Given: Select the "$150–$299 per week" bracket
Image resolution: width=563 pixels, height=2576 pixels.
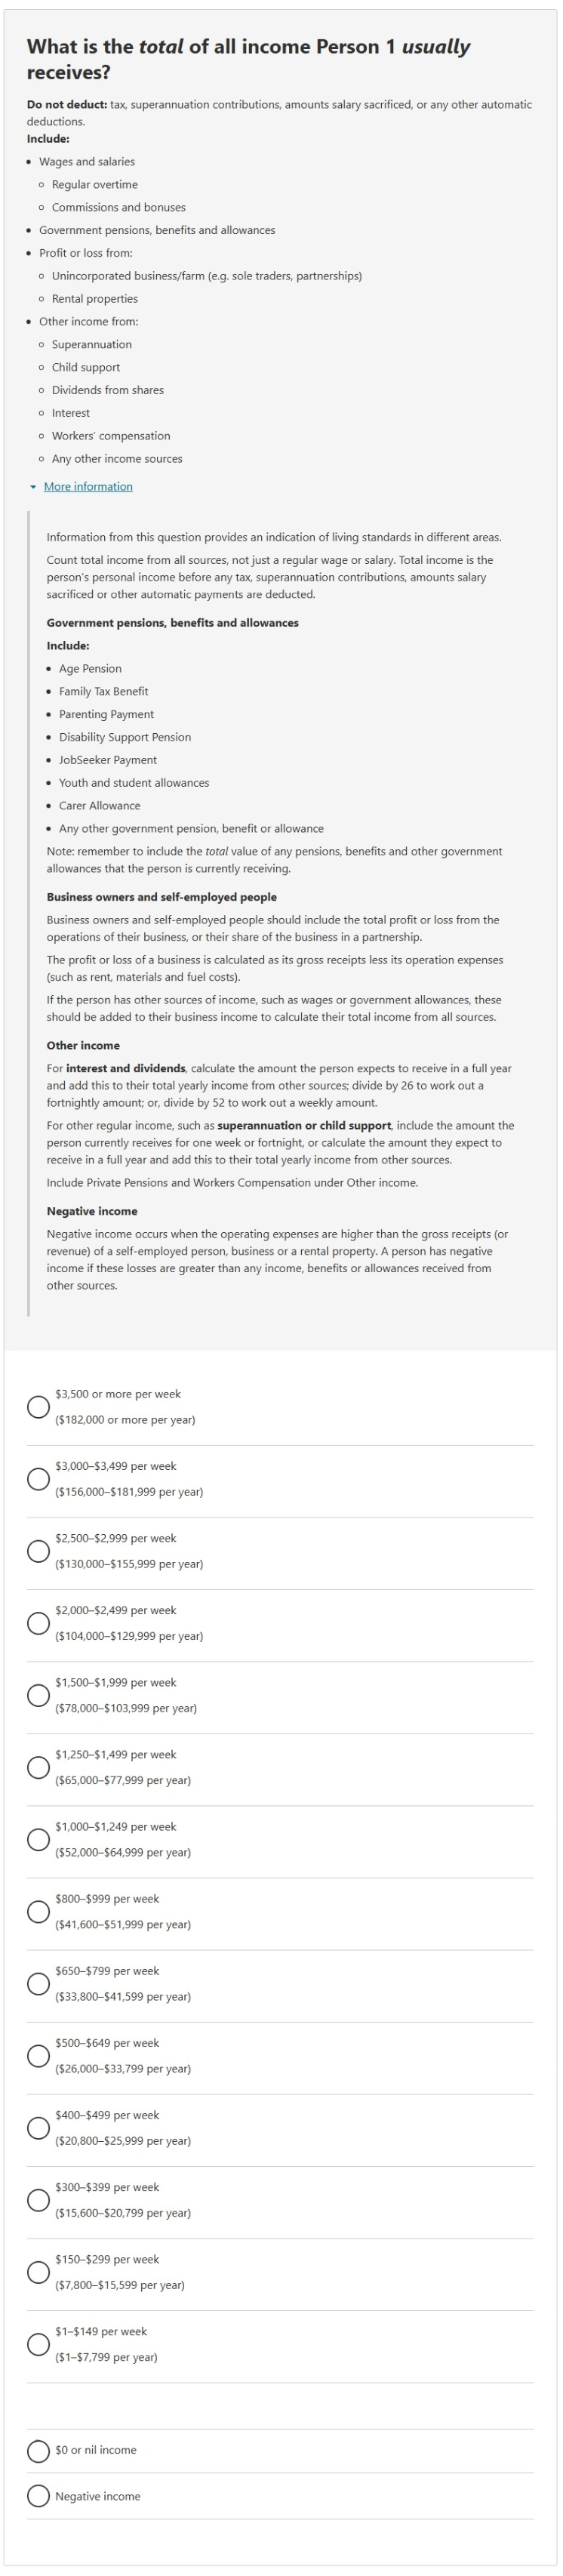Looking at the screenshot, I should click(38, 2272).
